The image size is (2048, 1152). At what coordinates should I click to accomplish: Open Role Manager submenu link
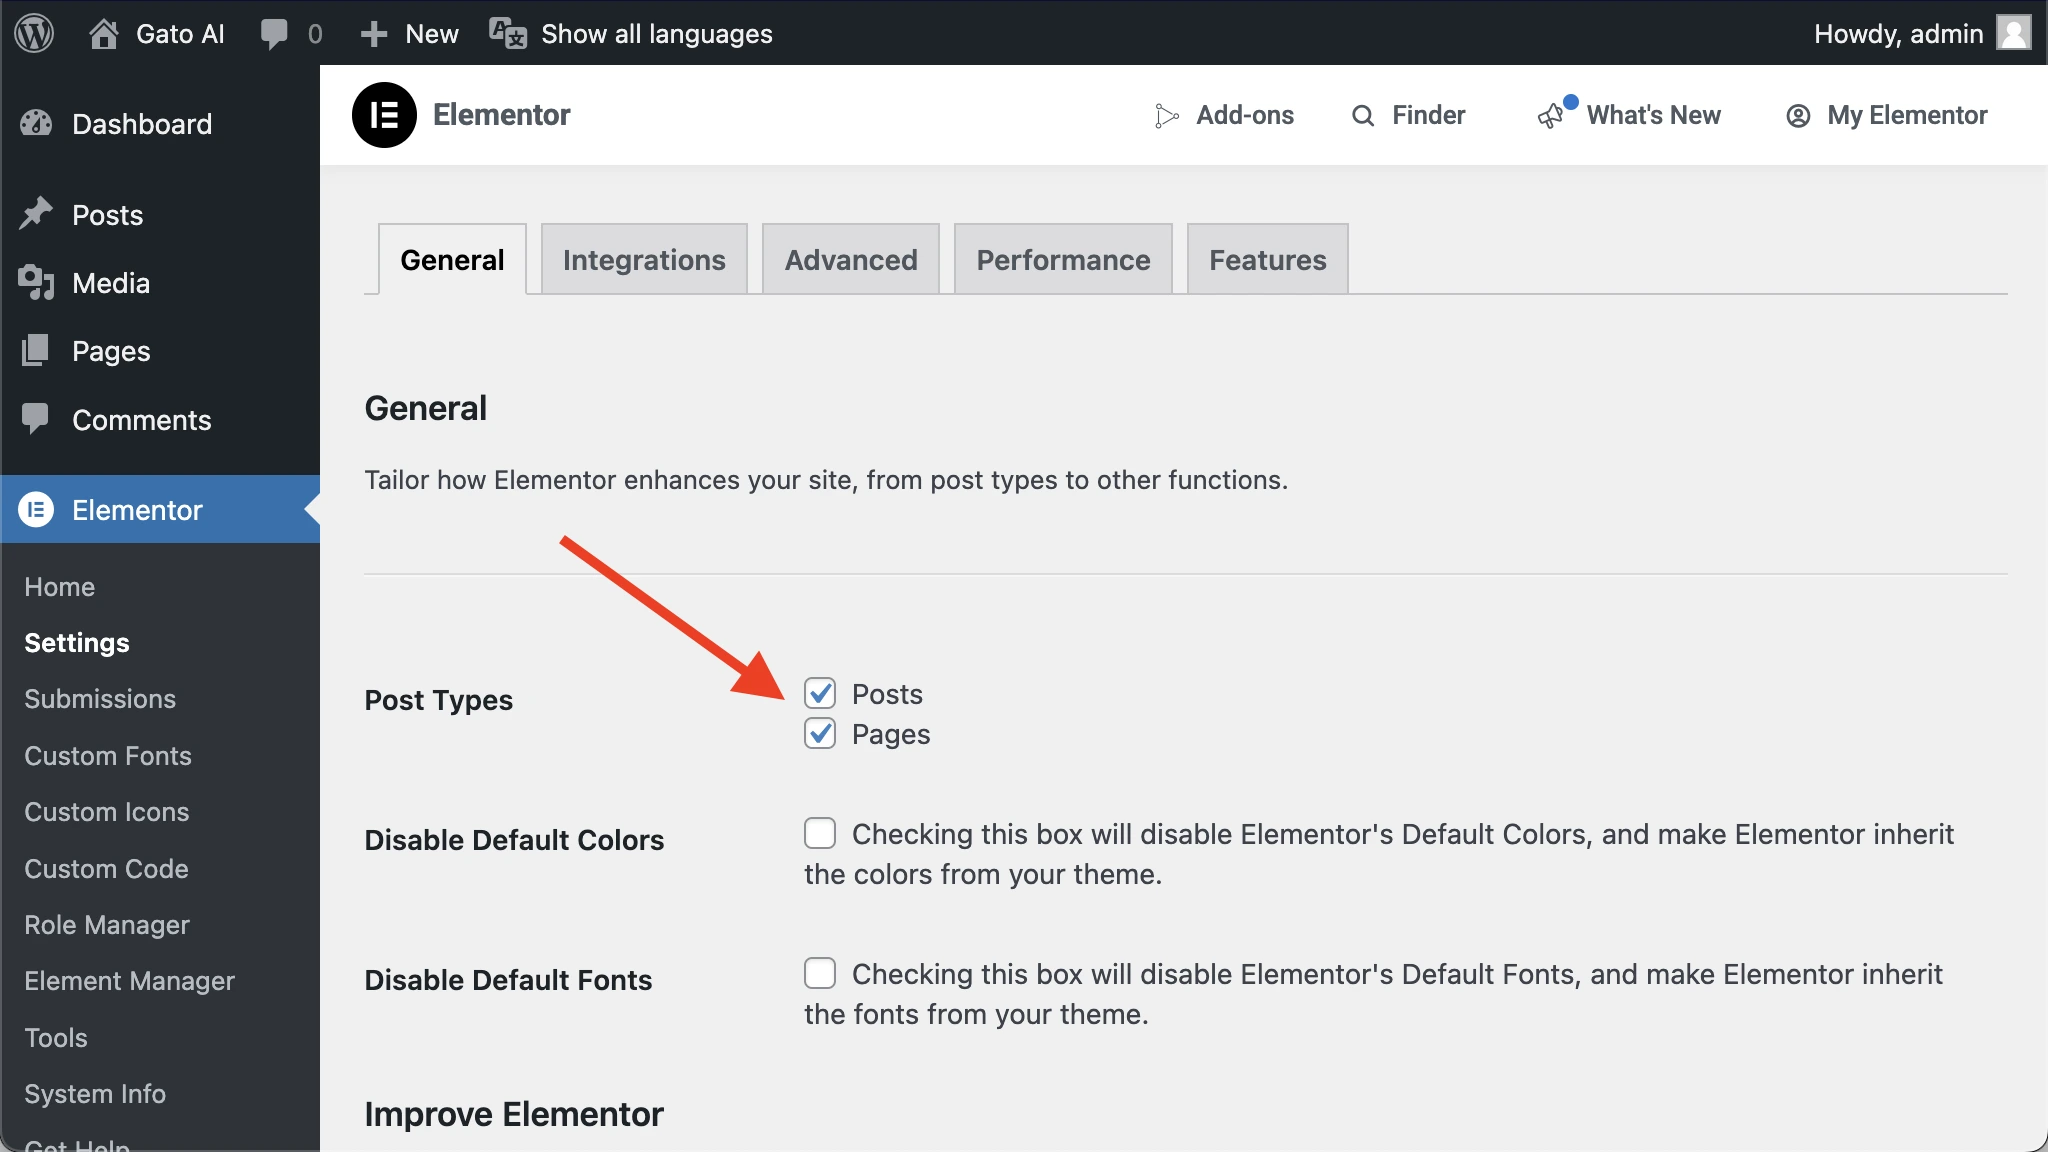(107, 925)
